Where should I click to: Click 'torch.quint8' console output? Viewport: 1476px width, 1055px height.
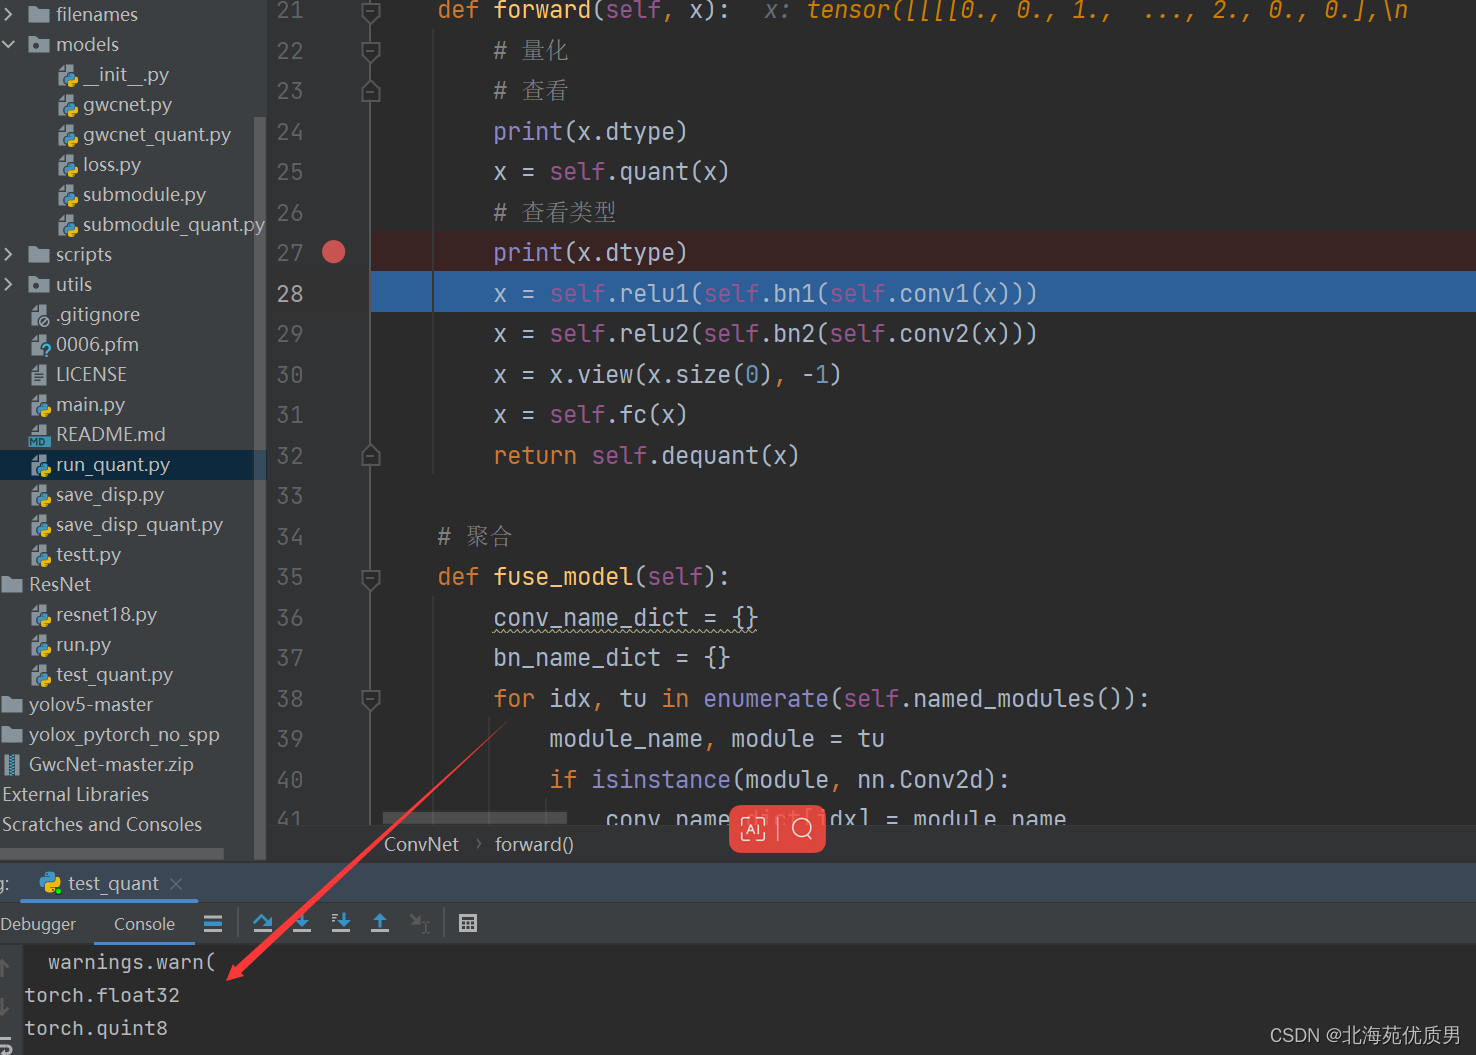tap(96, 1028)
